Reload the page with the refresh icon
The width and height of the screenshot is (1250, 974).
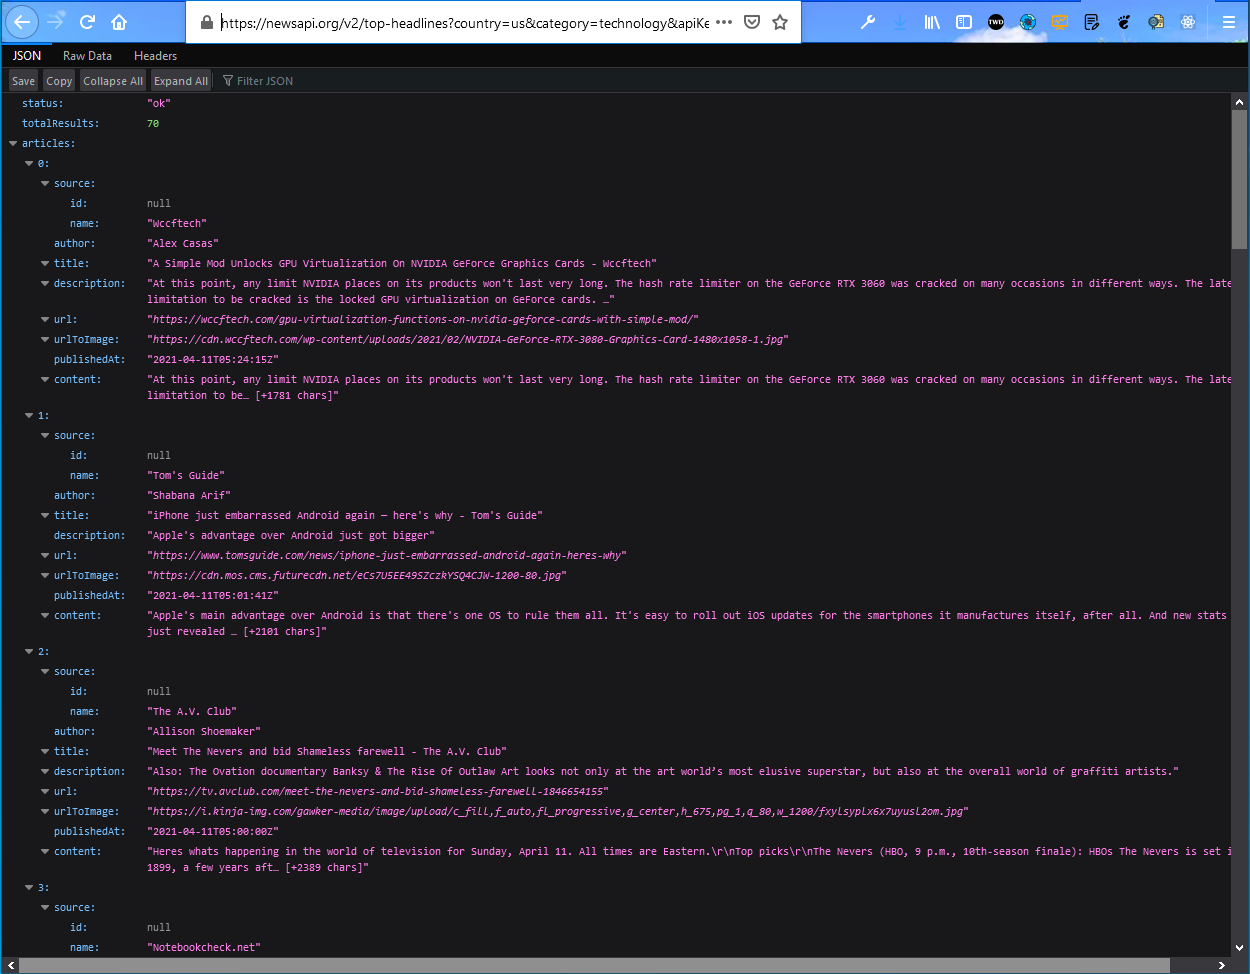[x=87, y=21]
